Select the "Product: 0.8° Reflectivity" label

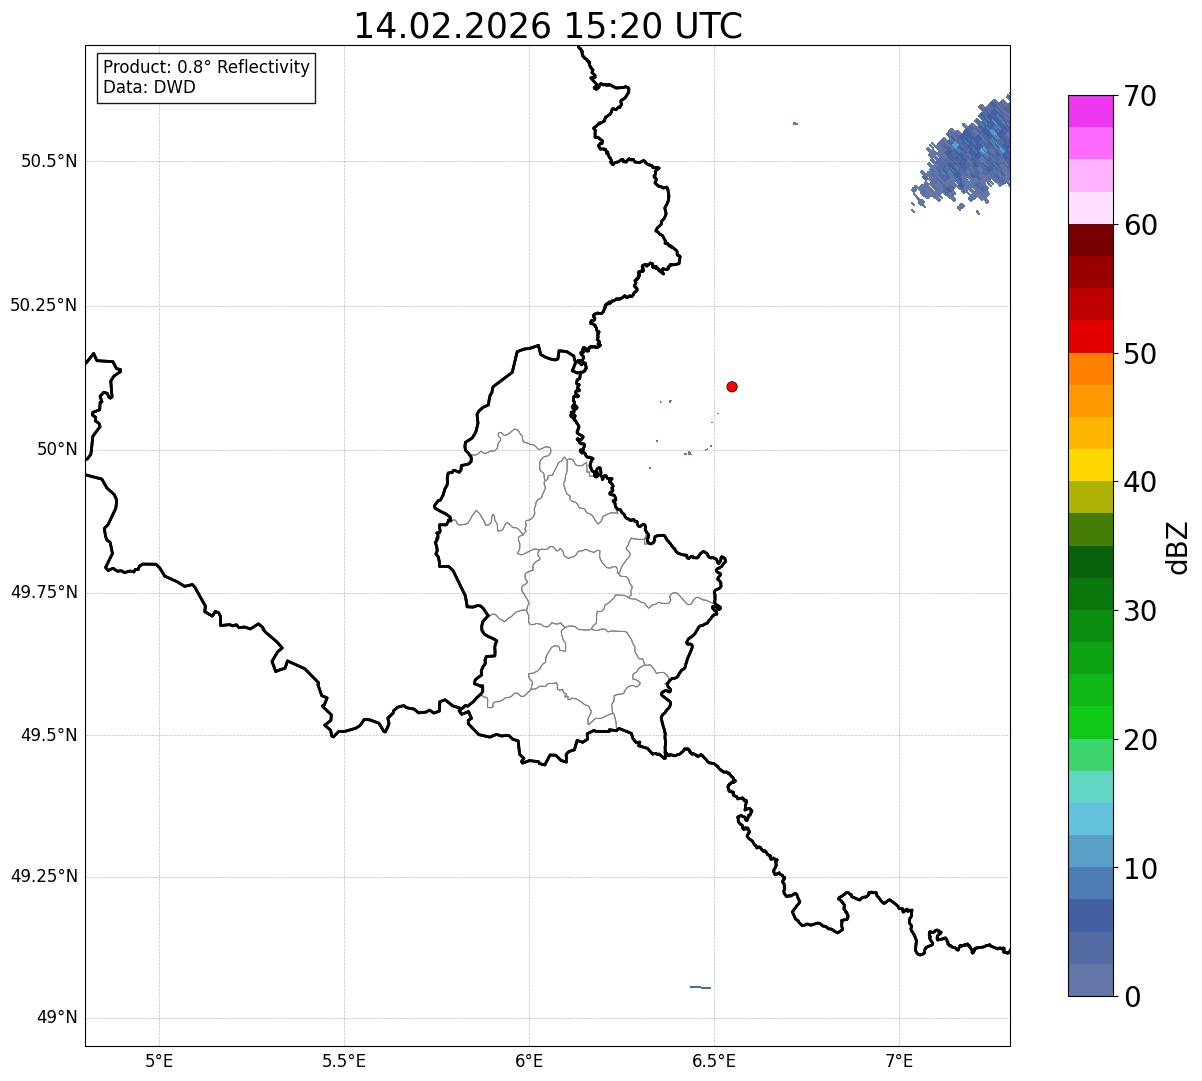[207, 67]
